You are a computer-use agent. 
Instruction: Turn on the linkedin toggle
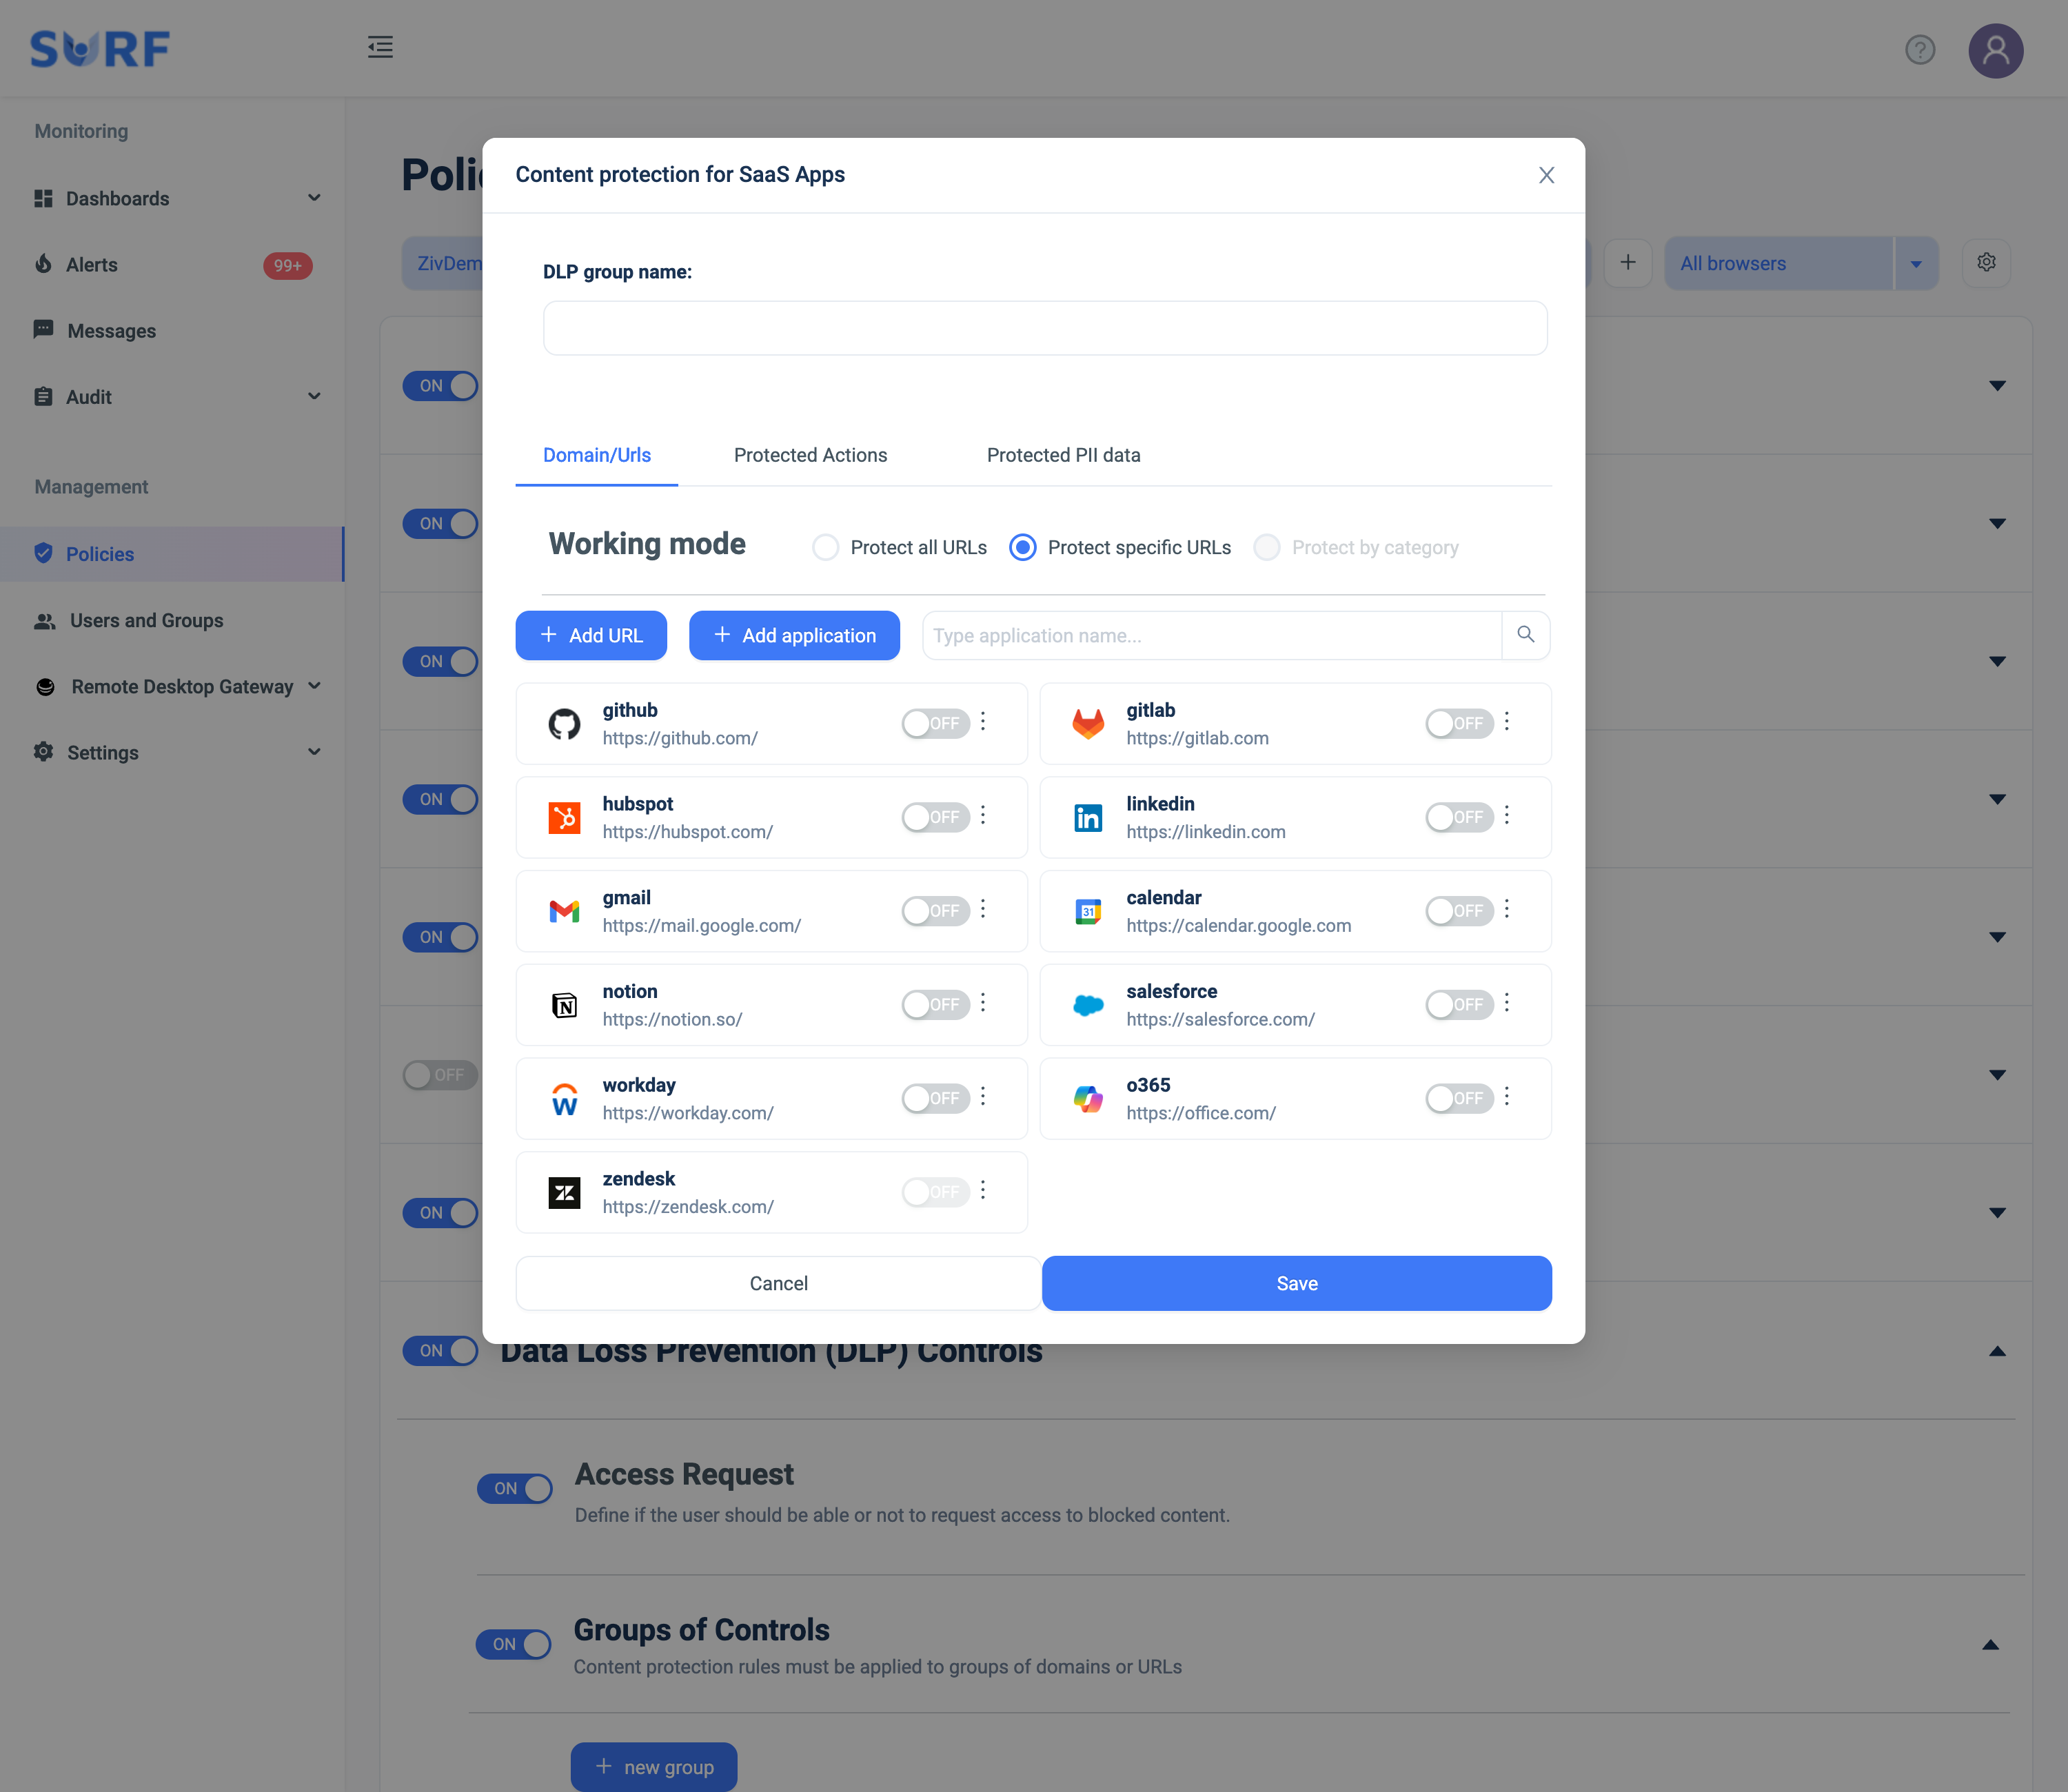click(1459, 817)
